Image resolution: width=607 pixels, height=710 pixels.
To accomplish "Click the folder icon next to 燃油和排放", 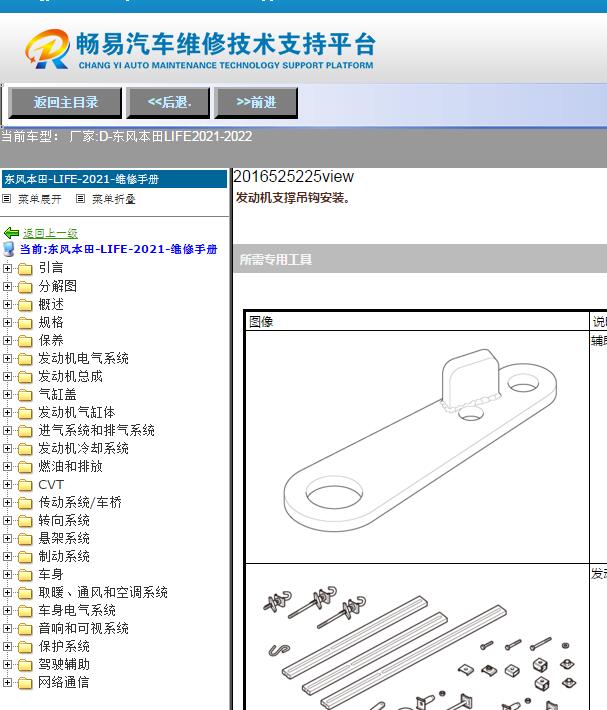I will pos(25,467).
